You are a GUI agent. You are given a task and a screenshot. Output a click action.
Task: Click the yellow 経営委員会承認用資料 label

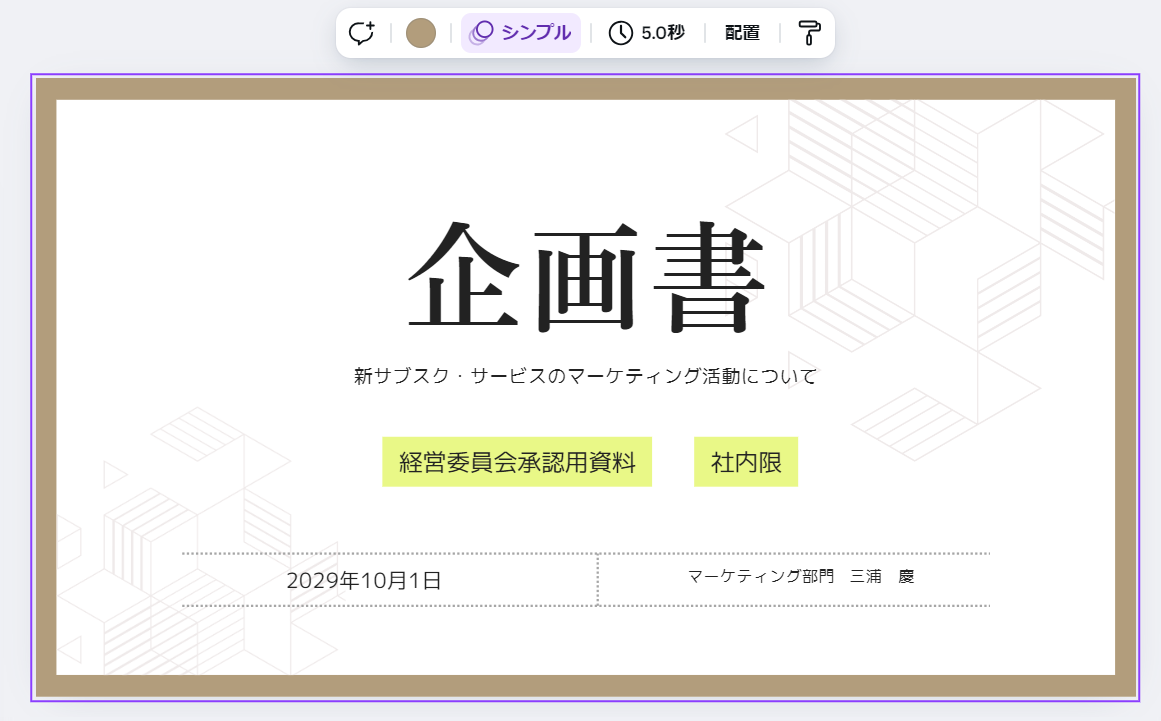[x=517, y=462]
